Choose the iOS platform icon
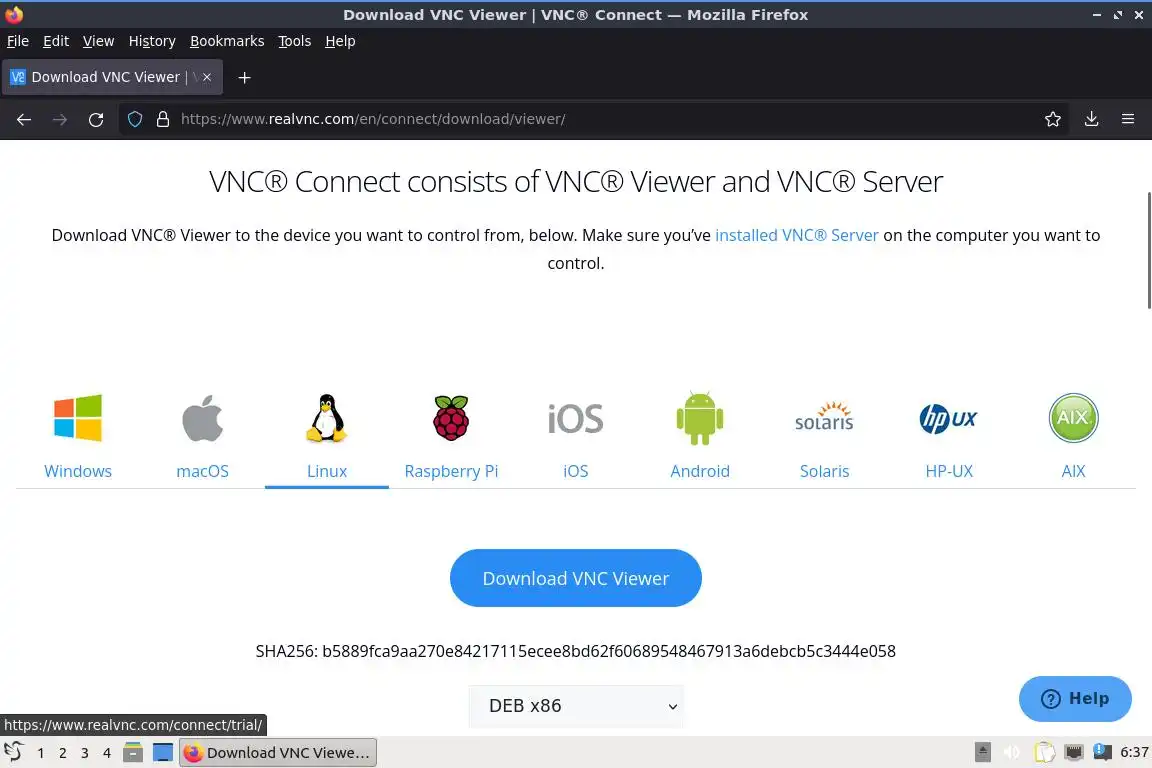Image resolution: width=1152 pixels, height=768 pixels. [x=575, y=418]
